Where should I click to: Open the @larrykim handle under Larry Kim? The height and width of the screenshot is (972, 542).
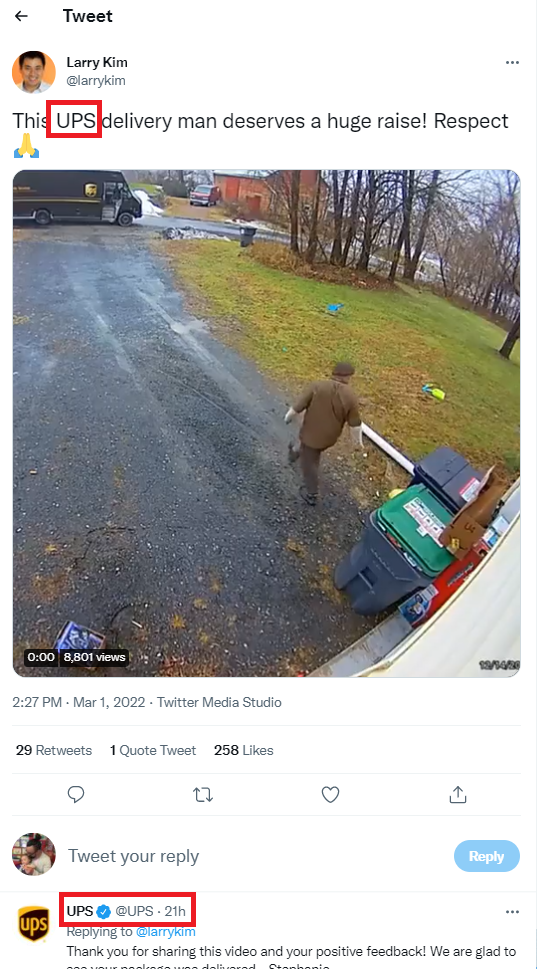click(x=96, y=81)
